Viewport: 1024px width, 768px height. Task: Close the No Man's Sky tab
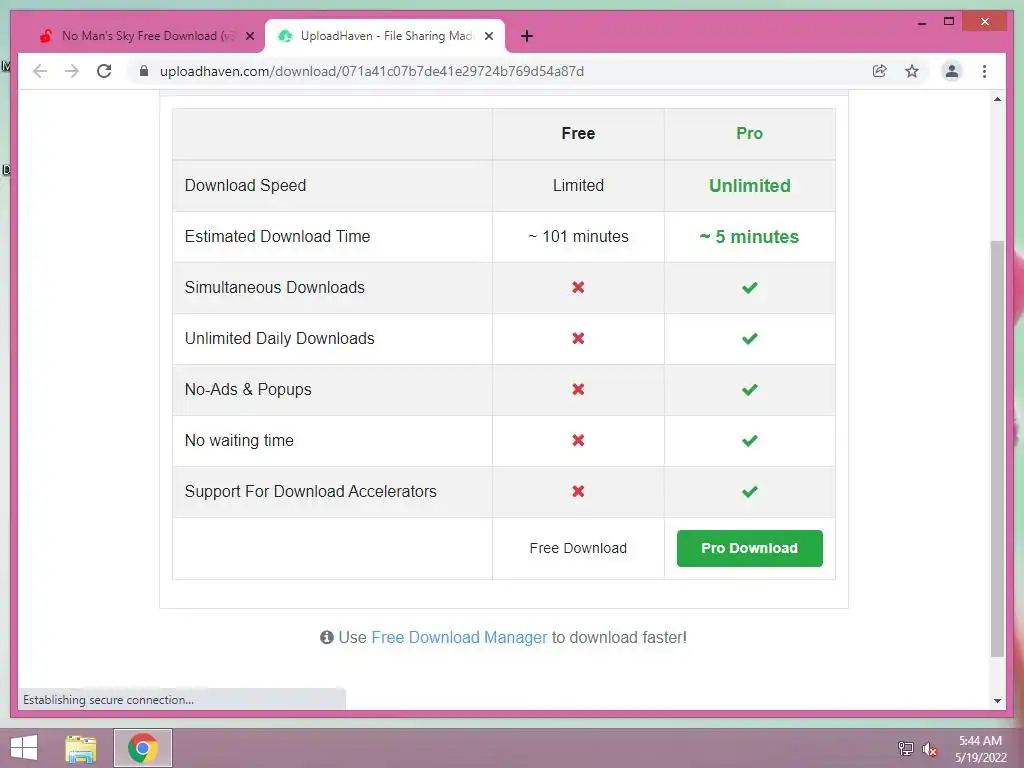point(249,36)
